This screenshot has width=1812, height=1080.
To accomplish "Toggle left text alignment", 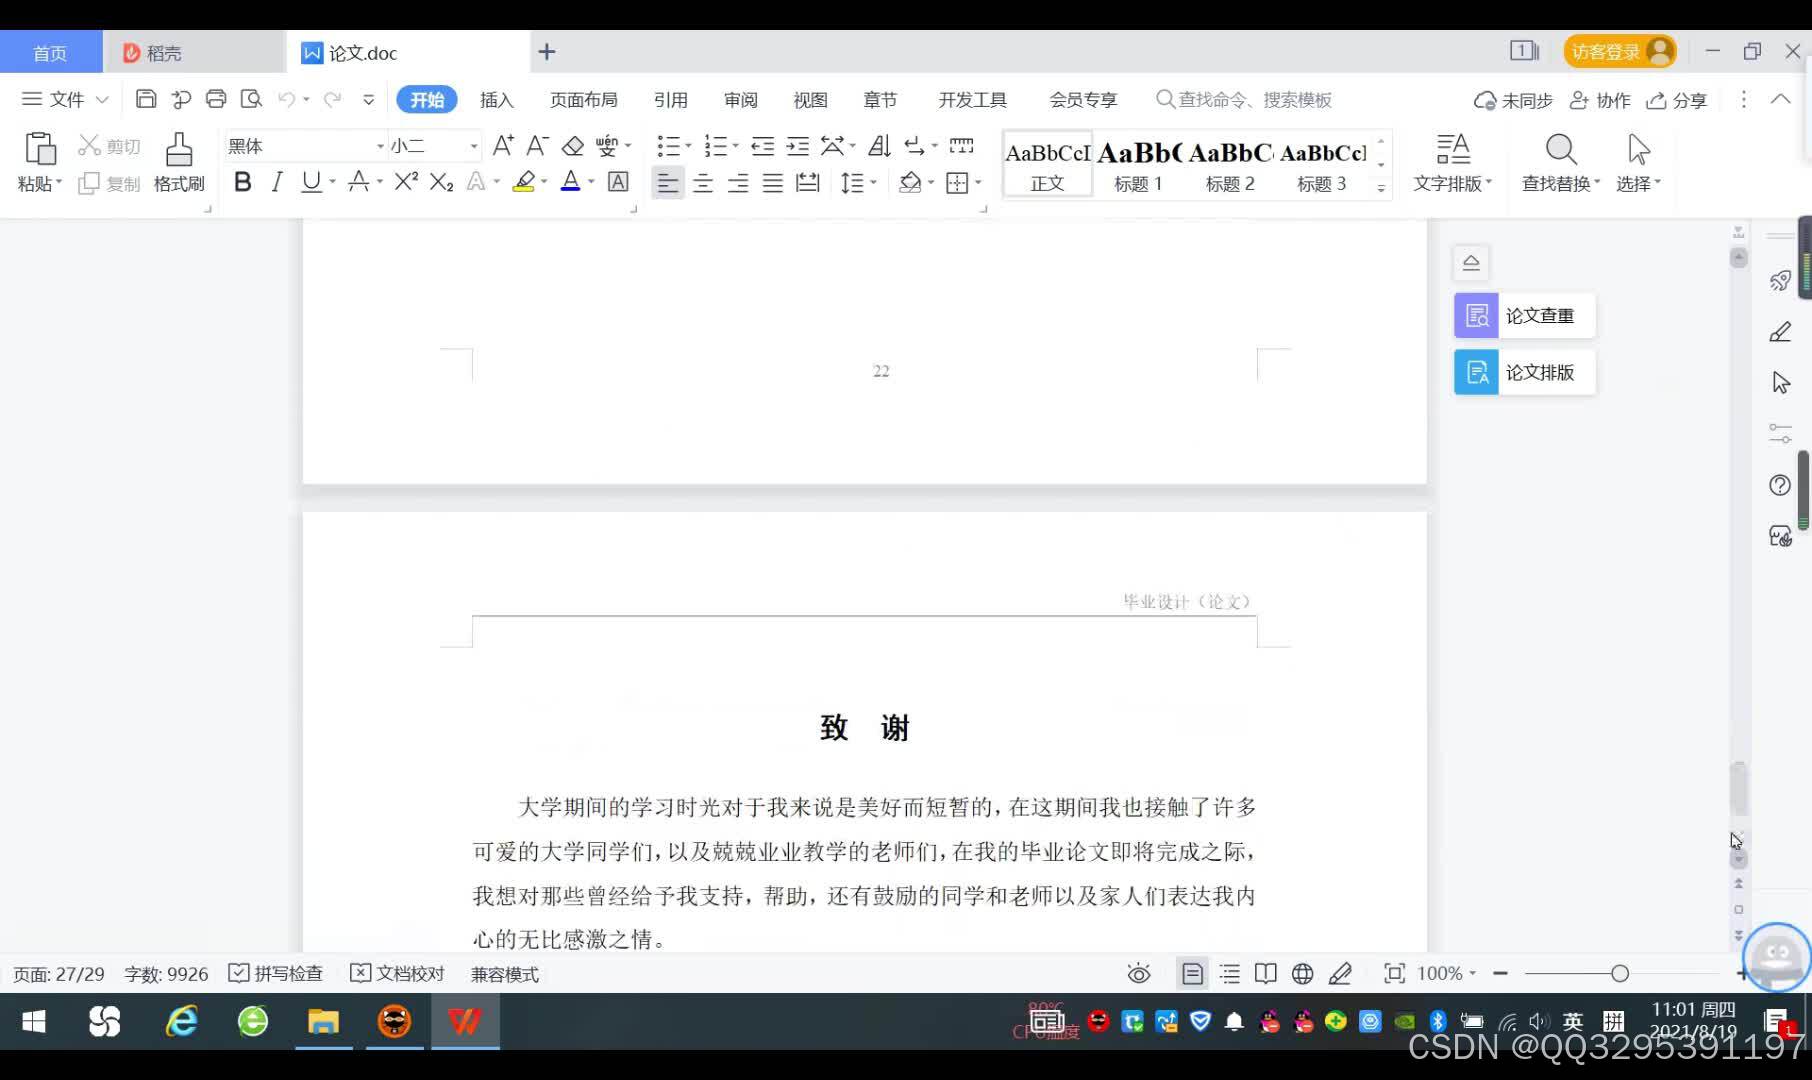I will click(667, 182).
